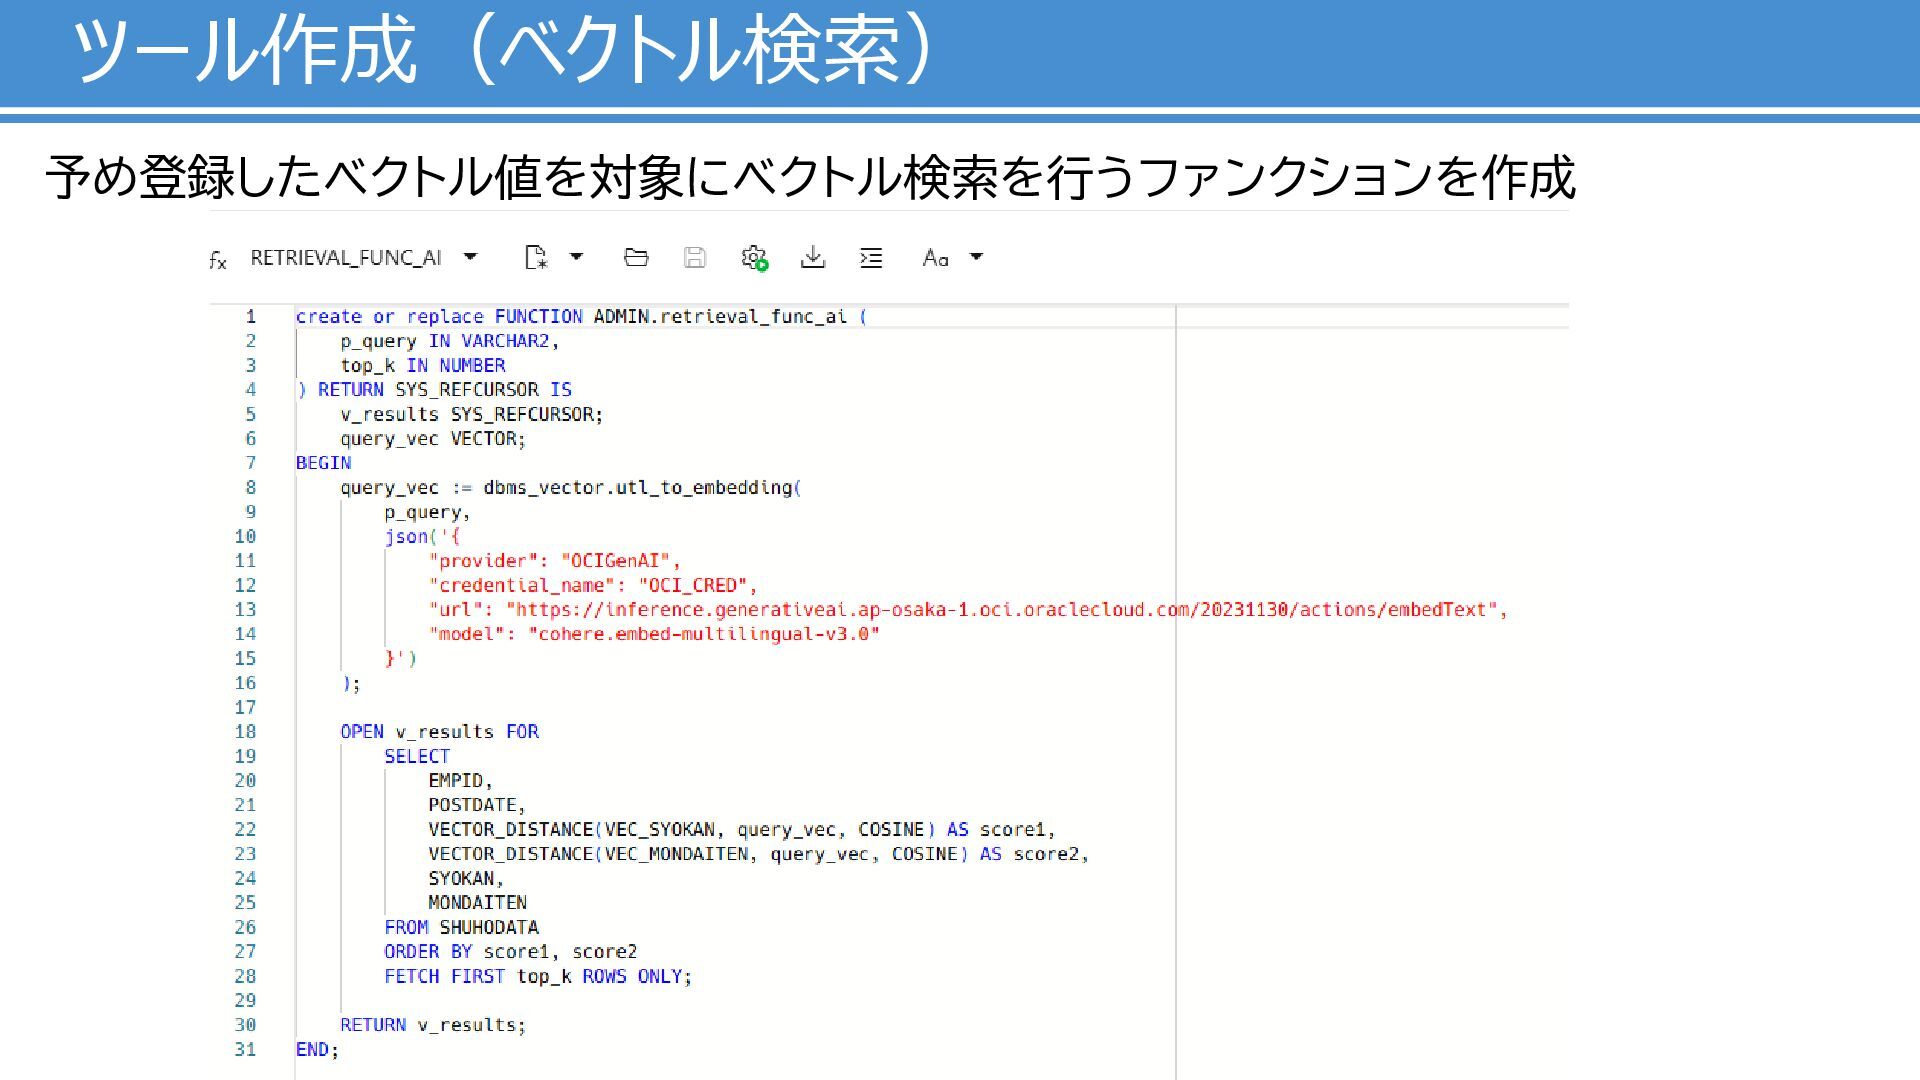This screenshot has width=1920, height=1080.
Task: Click line number 7 in the gutter
Action: (250, 463)
